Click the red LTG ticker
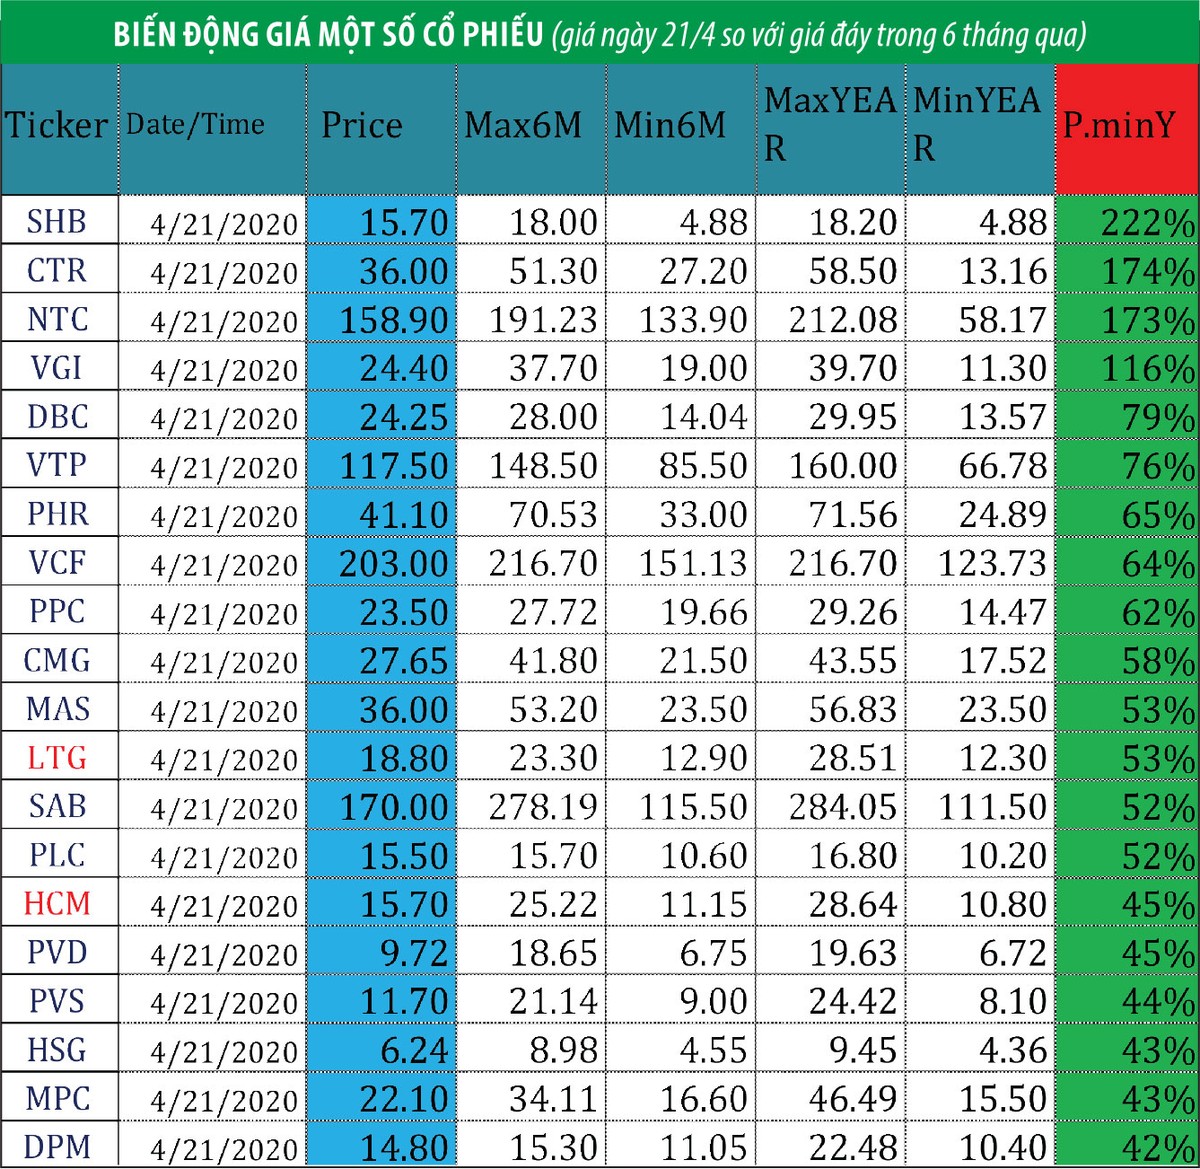 tap(57, 758)
